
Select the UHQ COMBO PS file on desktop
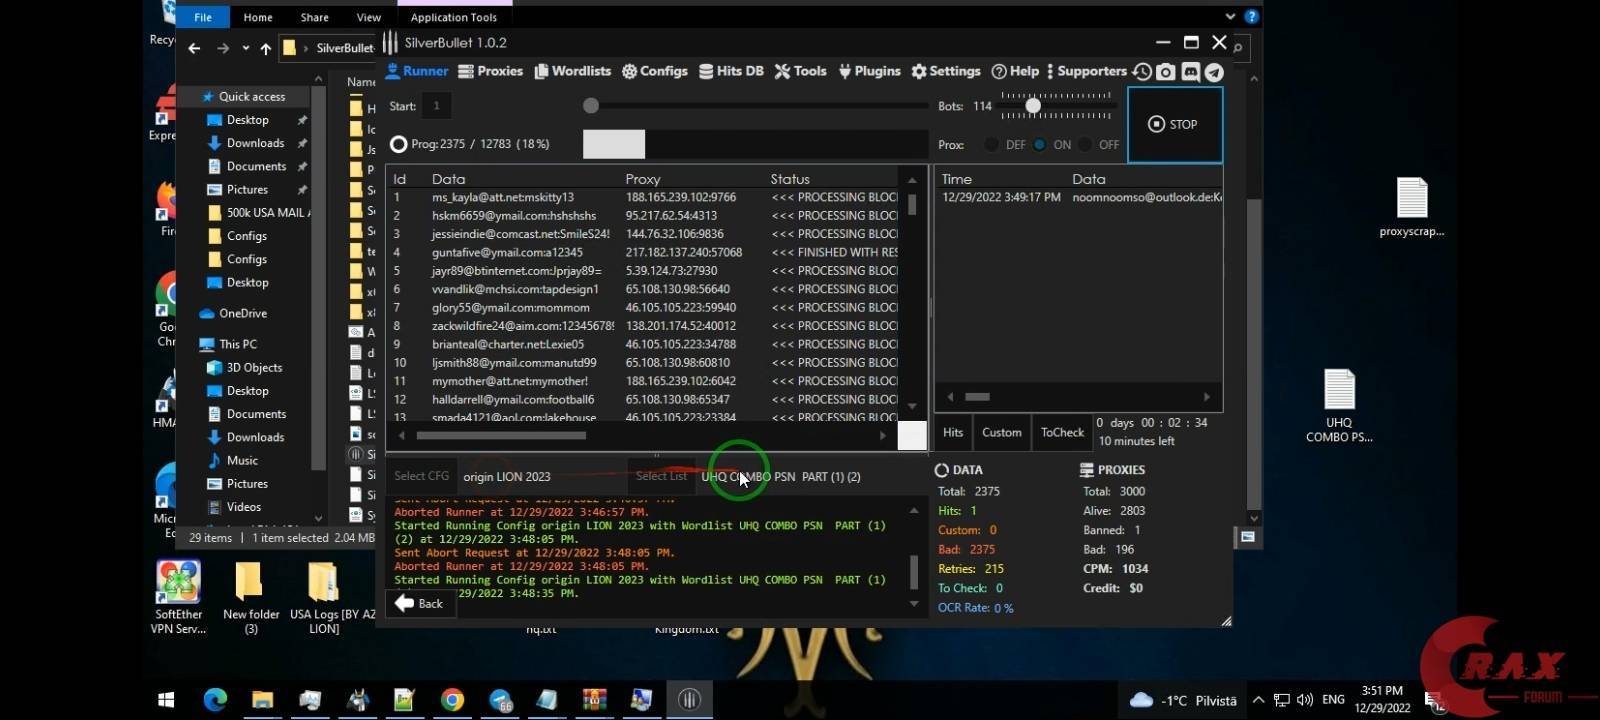coord(1339,405)
